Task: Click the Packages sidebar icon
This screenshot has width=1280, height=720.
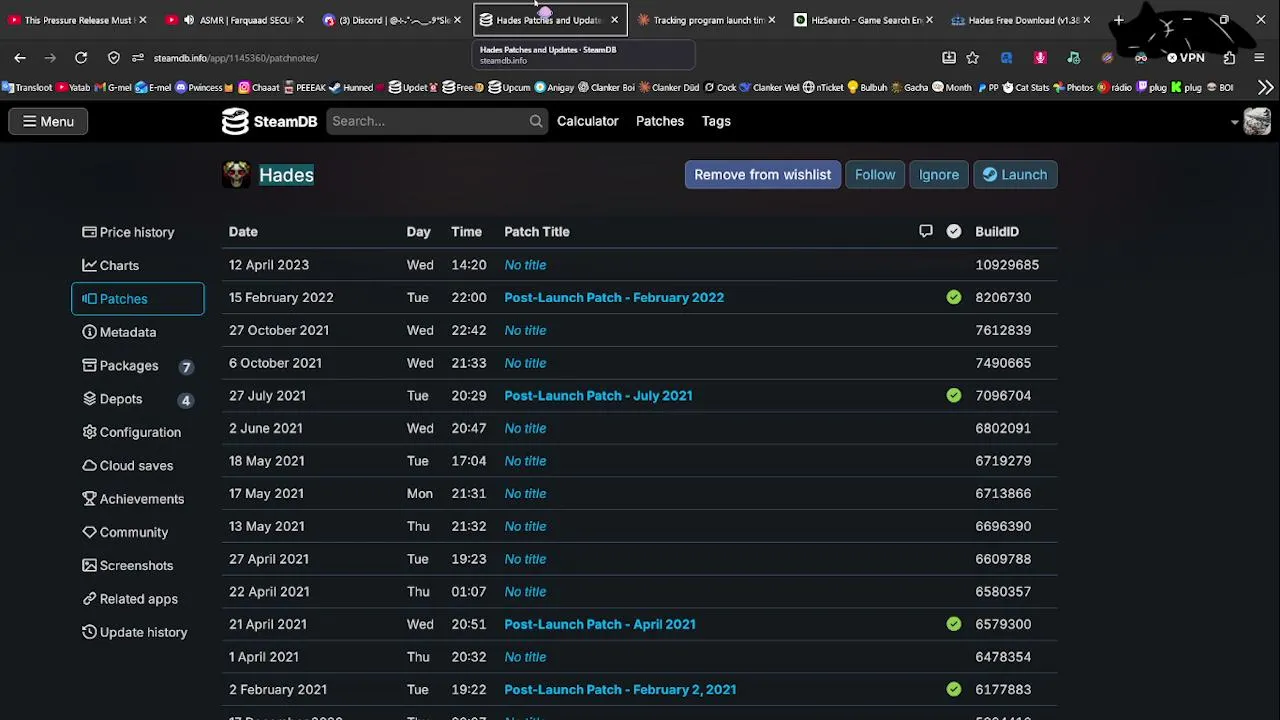Action: [89, 365]
